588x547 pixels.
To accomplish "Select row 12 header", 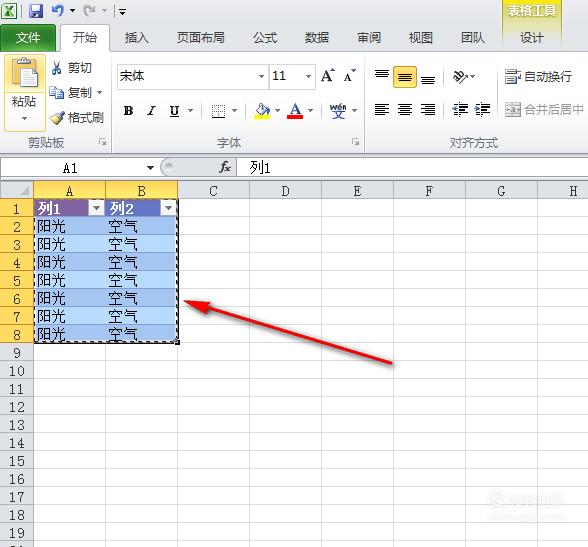I will point(17,407).
